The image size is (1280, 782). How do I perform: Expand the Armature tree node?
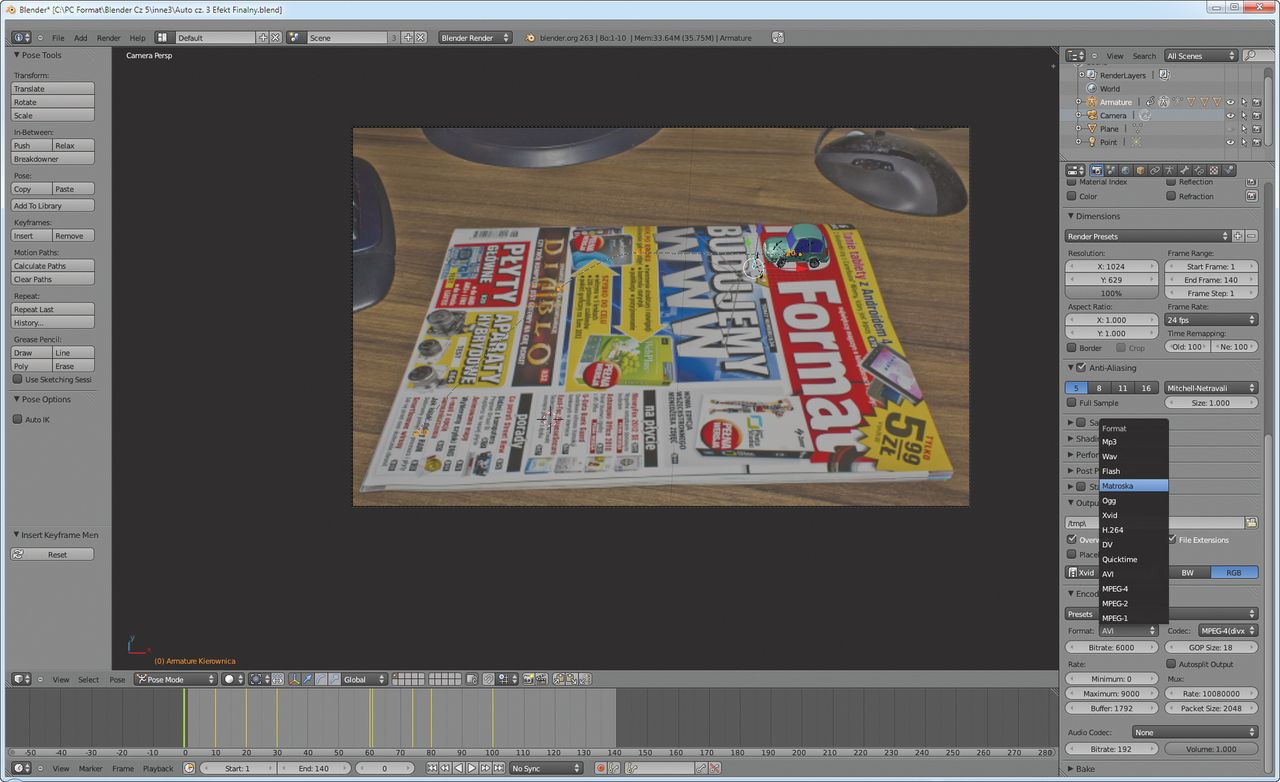(x=1080, y=102)
